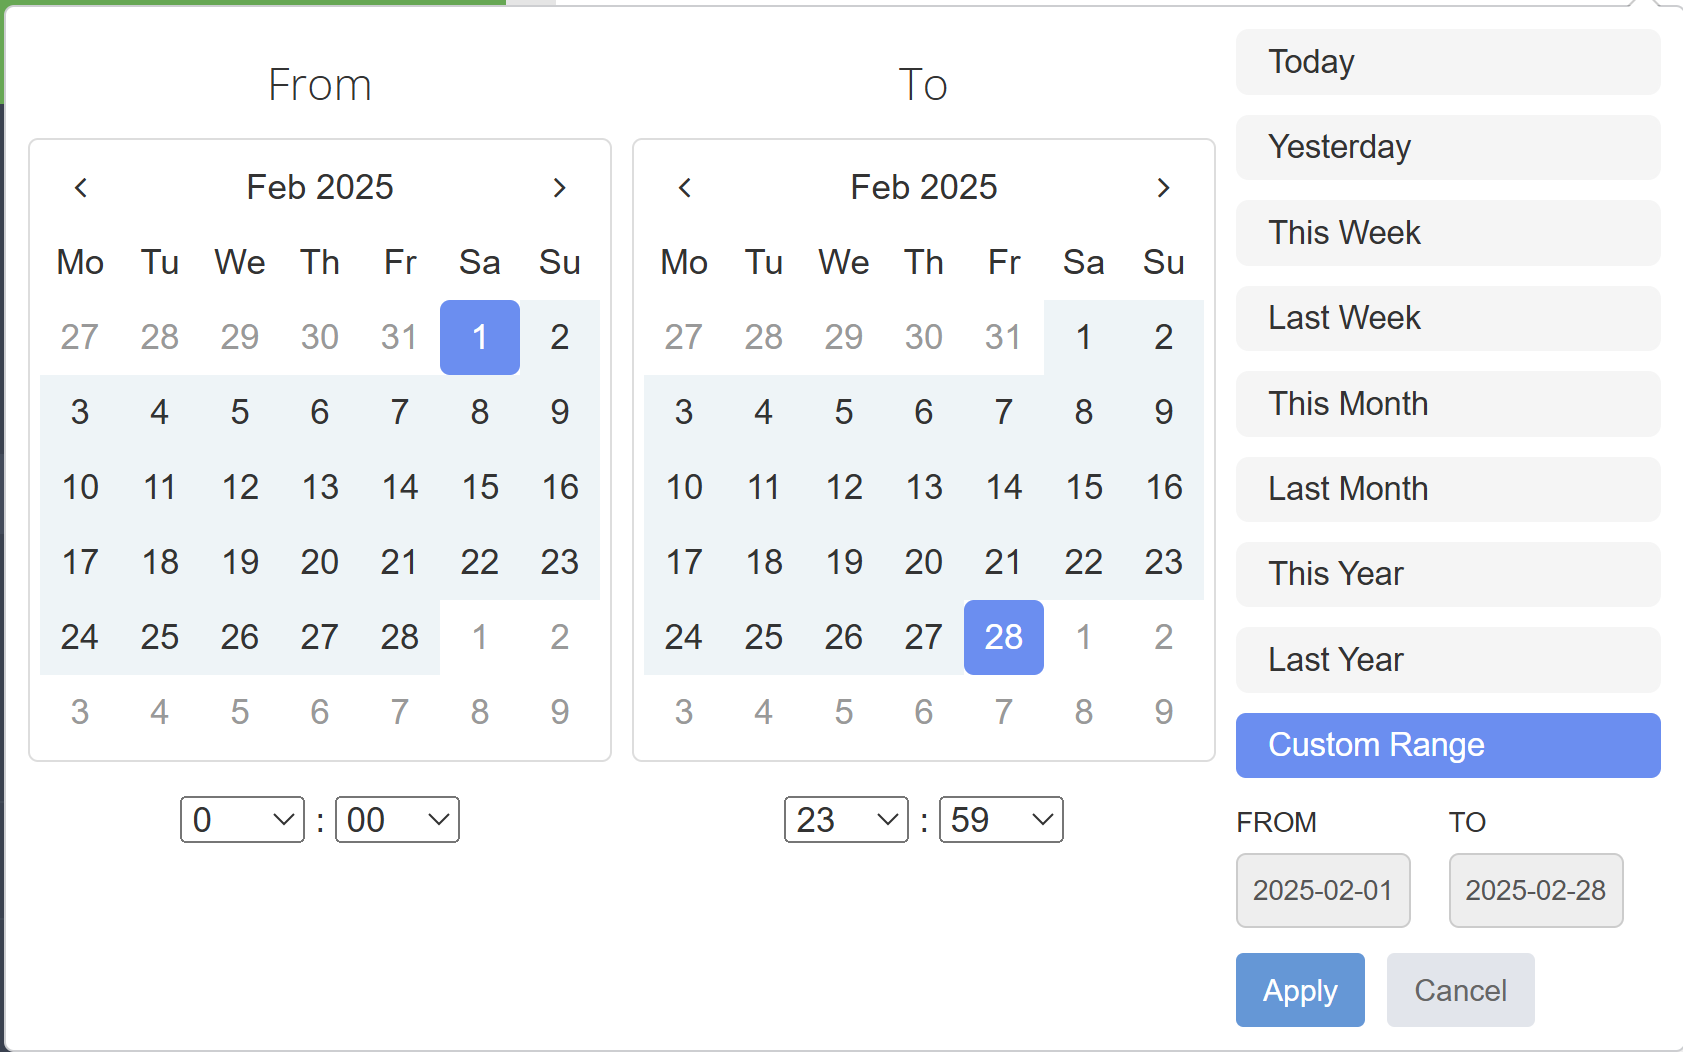
Task: Apply the selected date range
Action: tap(1300, 990)
